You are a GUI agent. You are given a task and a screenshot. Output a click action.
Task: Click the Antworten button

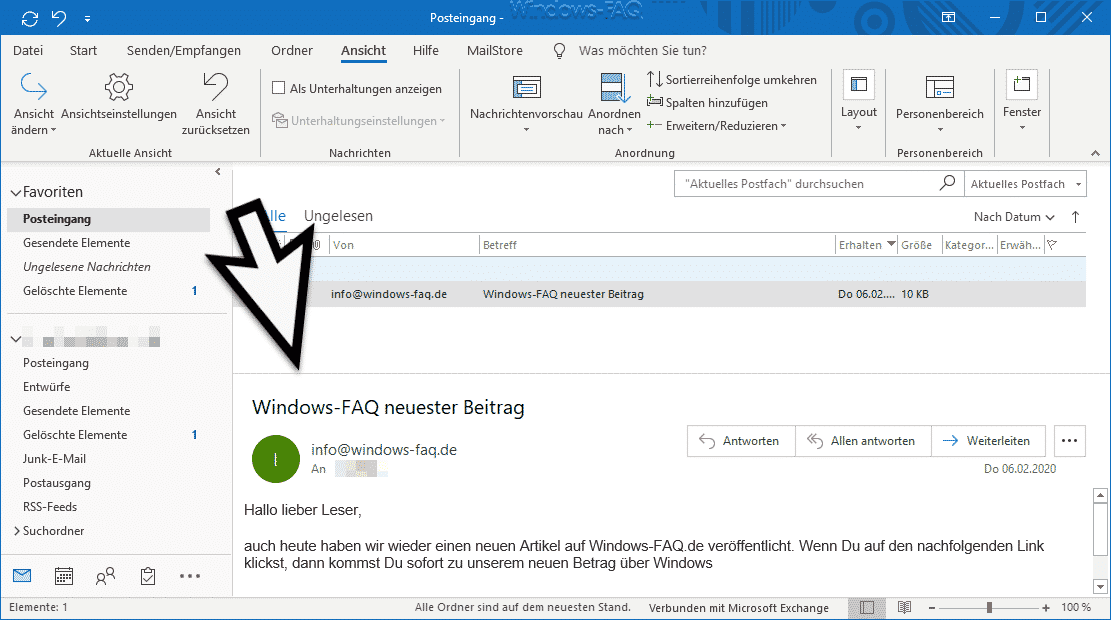click(741, 441)
